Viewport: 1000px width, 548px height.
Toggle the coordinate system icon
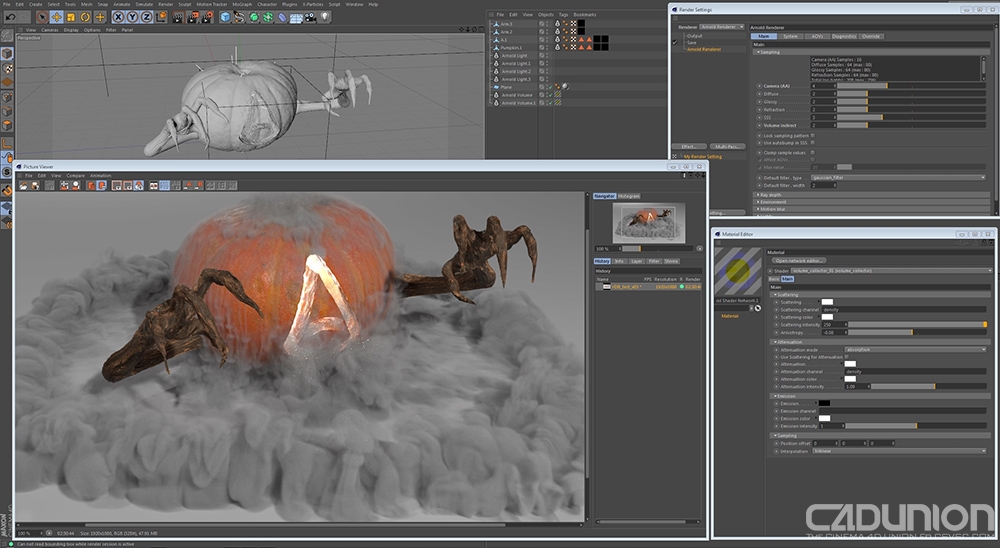[x=161, y=17]
